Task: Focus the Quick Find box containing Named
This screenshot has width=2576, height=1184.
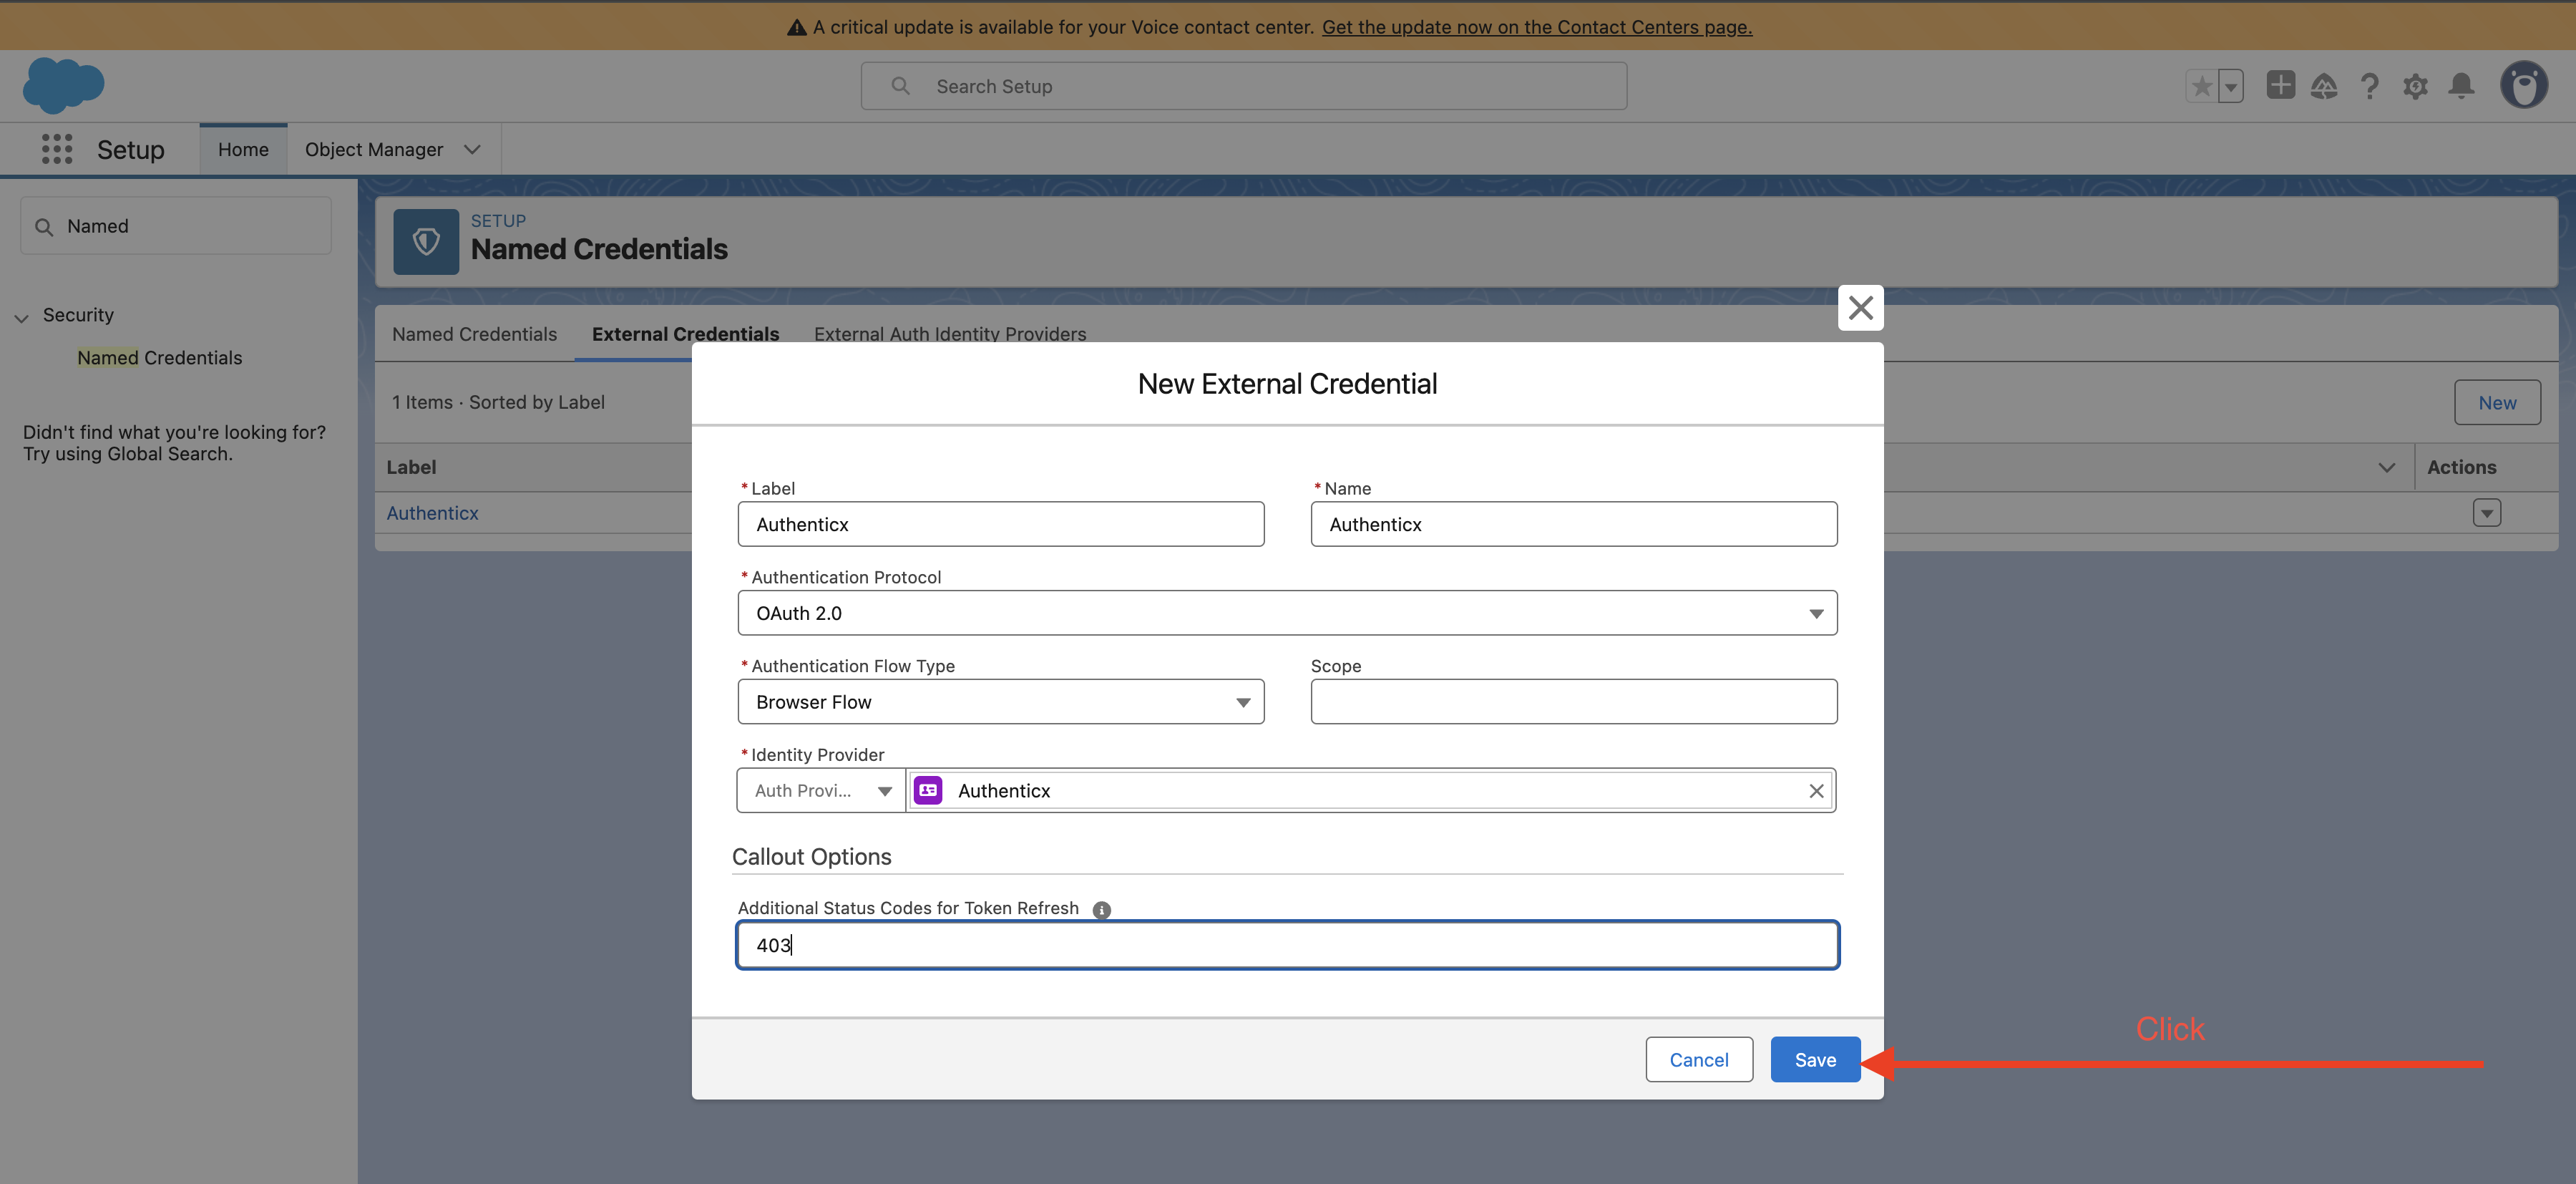Action: (175, 226)
